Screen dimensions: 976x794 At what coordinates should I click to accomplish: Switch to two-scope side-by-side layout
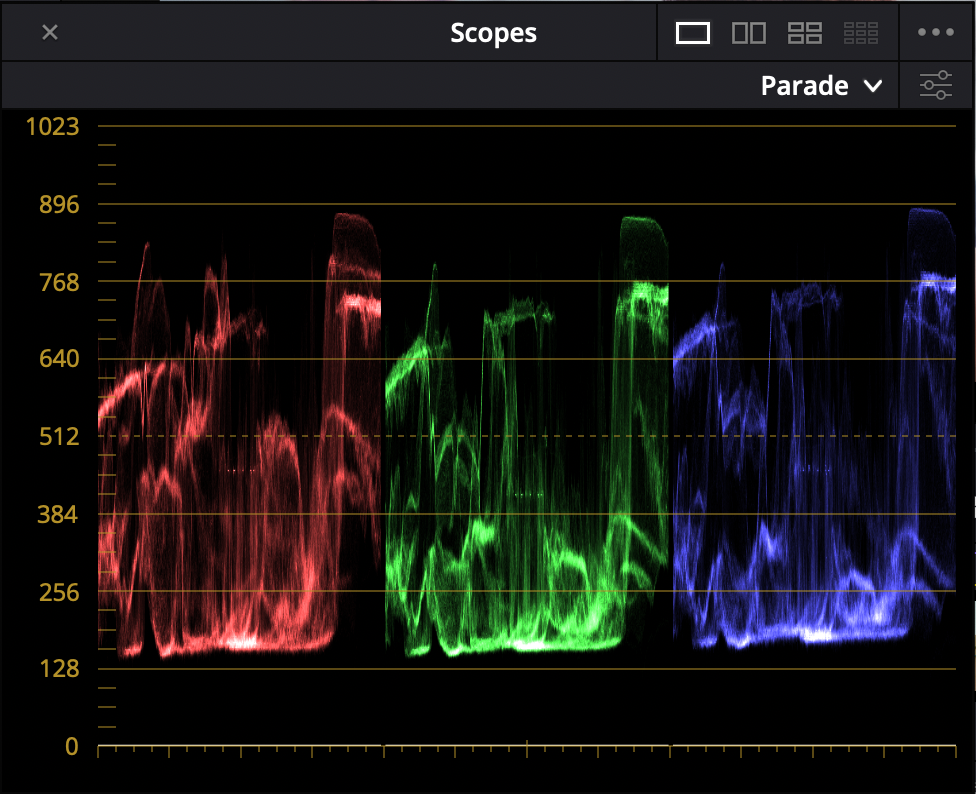pos(748,33)
